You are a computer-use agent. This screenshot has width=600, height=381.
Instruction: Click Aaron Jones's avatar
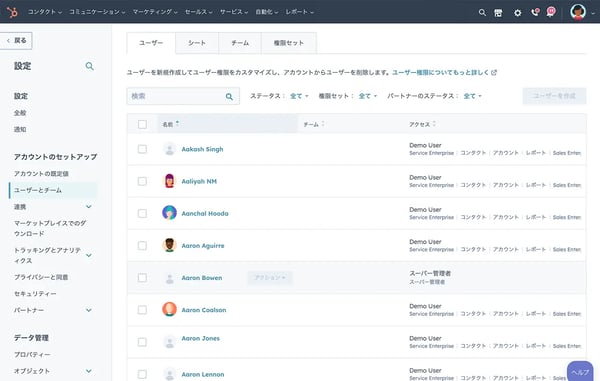169,342
